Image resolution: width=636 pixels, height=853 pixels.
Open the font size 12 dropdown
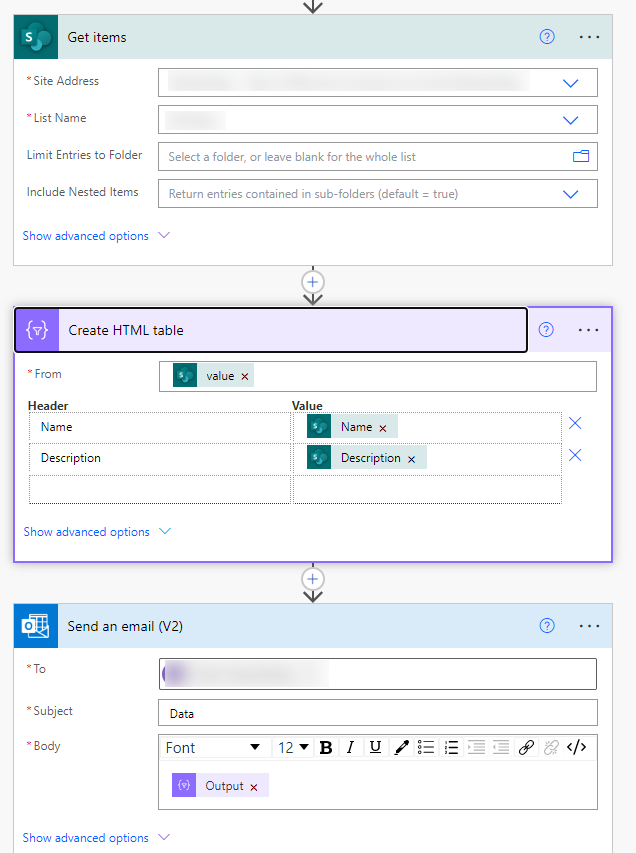coord(293,747)
